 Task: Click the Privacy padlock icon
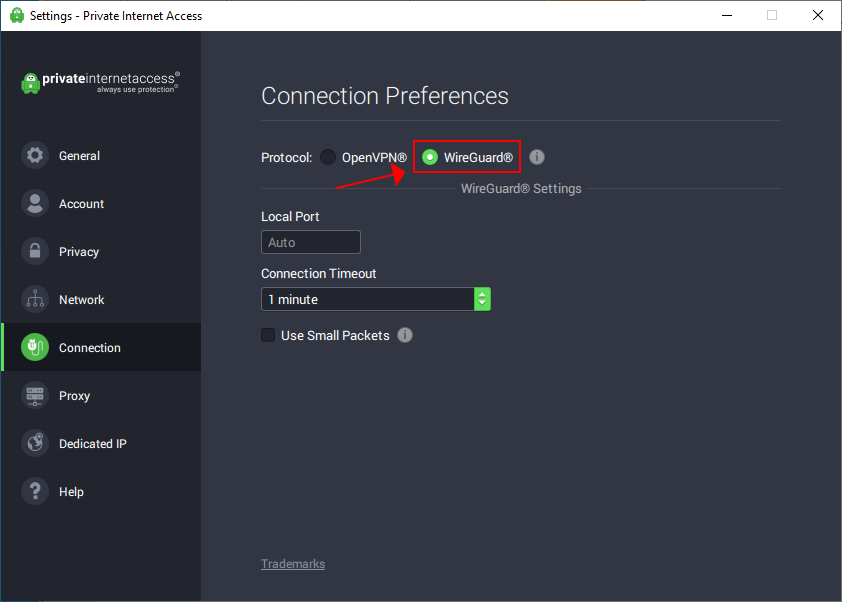(35, 252)
